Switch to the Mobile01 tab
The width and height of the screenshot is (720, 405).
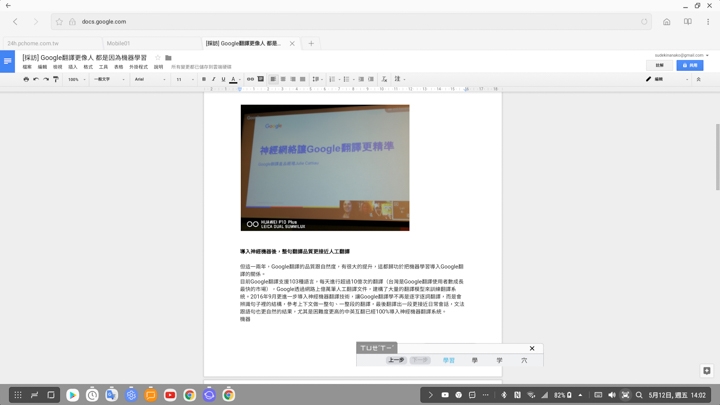pos(152,43)
